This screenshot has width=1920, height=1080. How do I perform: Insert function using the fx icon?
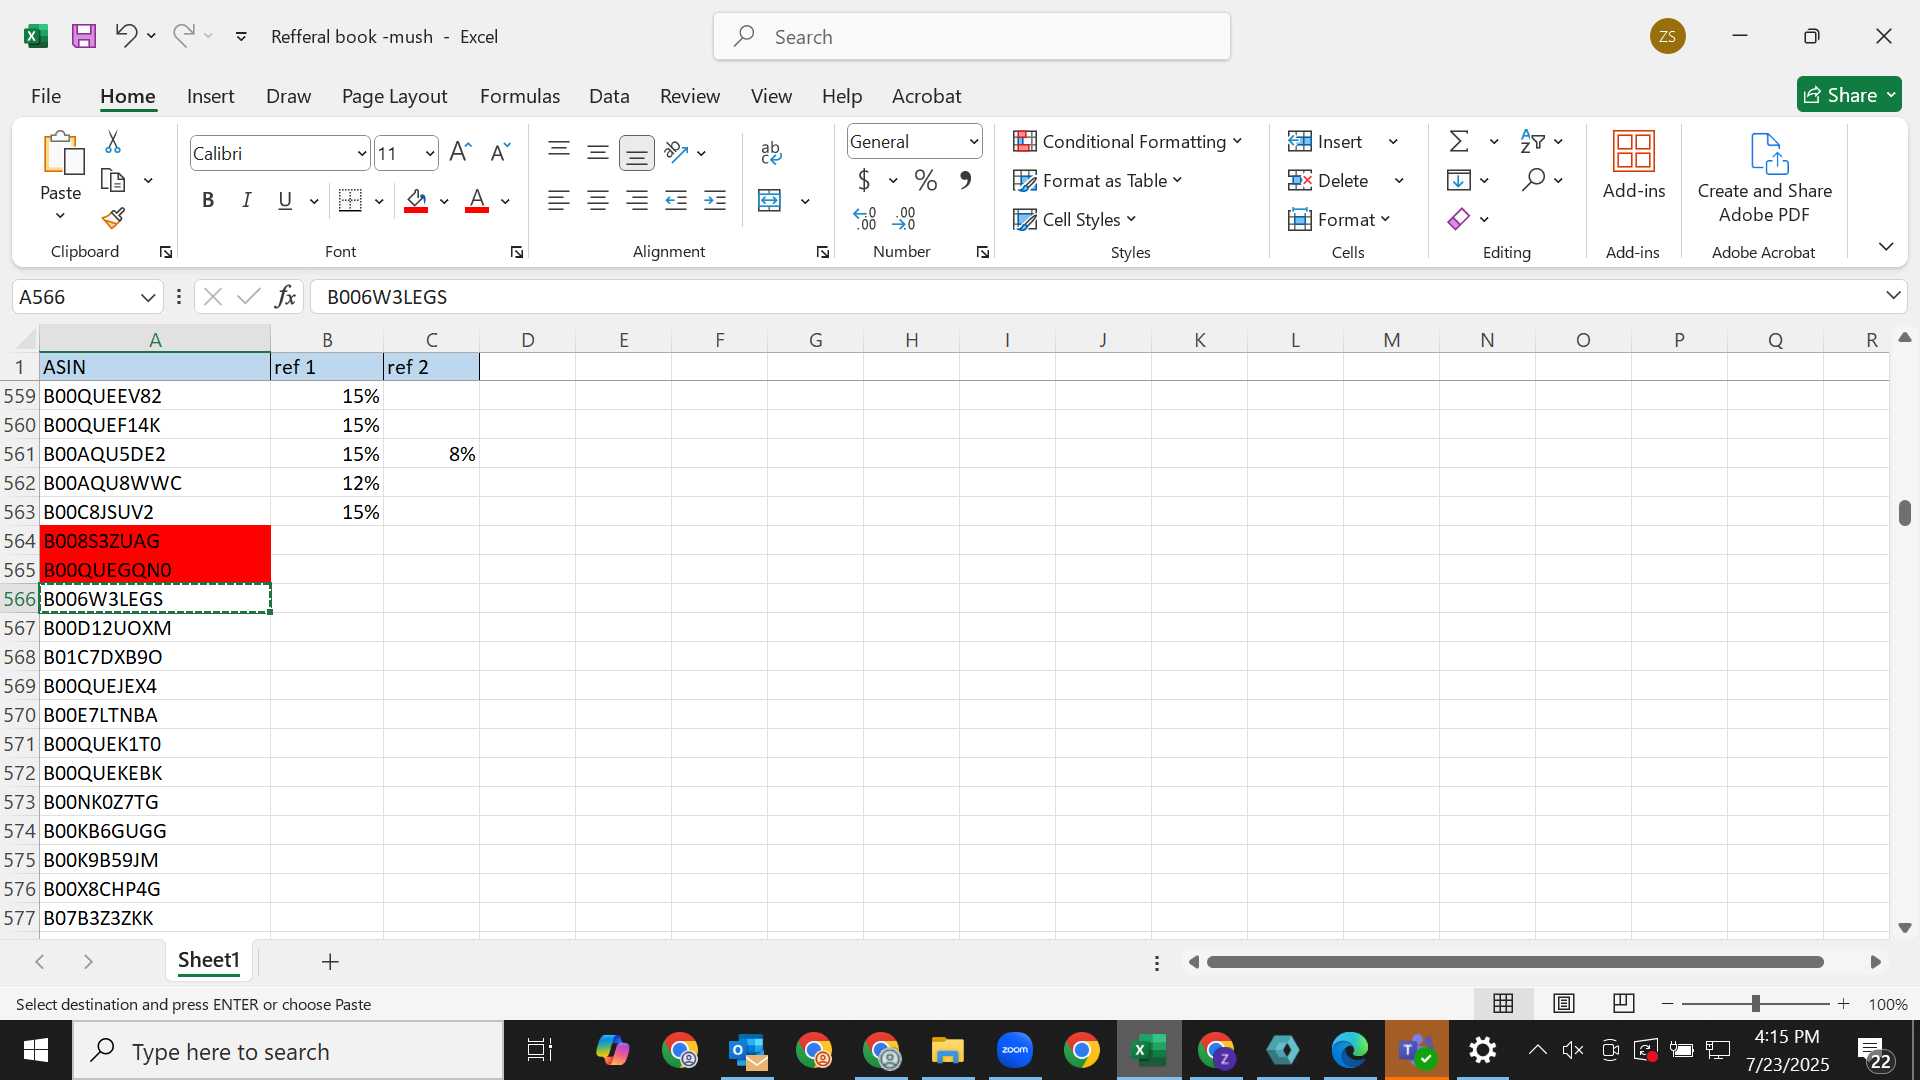[x=285, y=297]
